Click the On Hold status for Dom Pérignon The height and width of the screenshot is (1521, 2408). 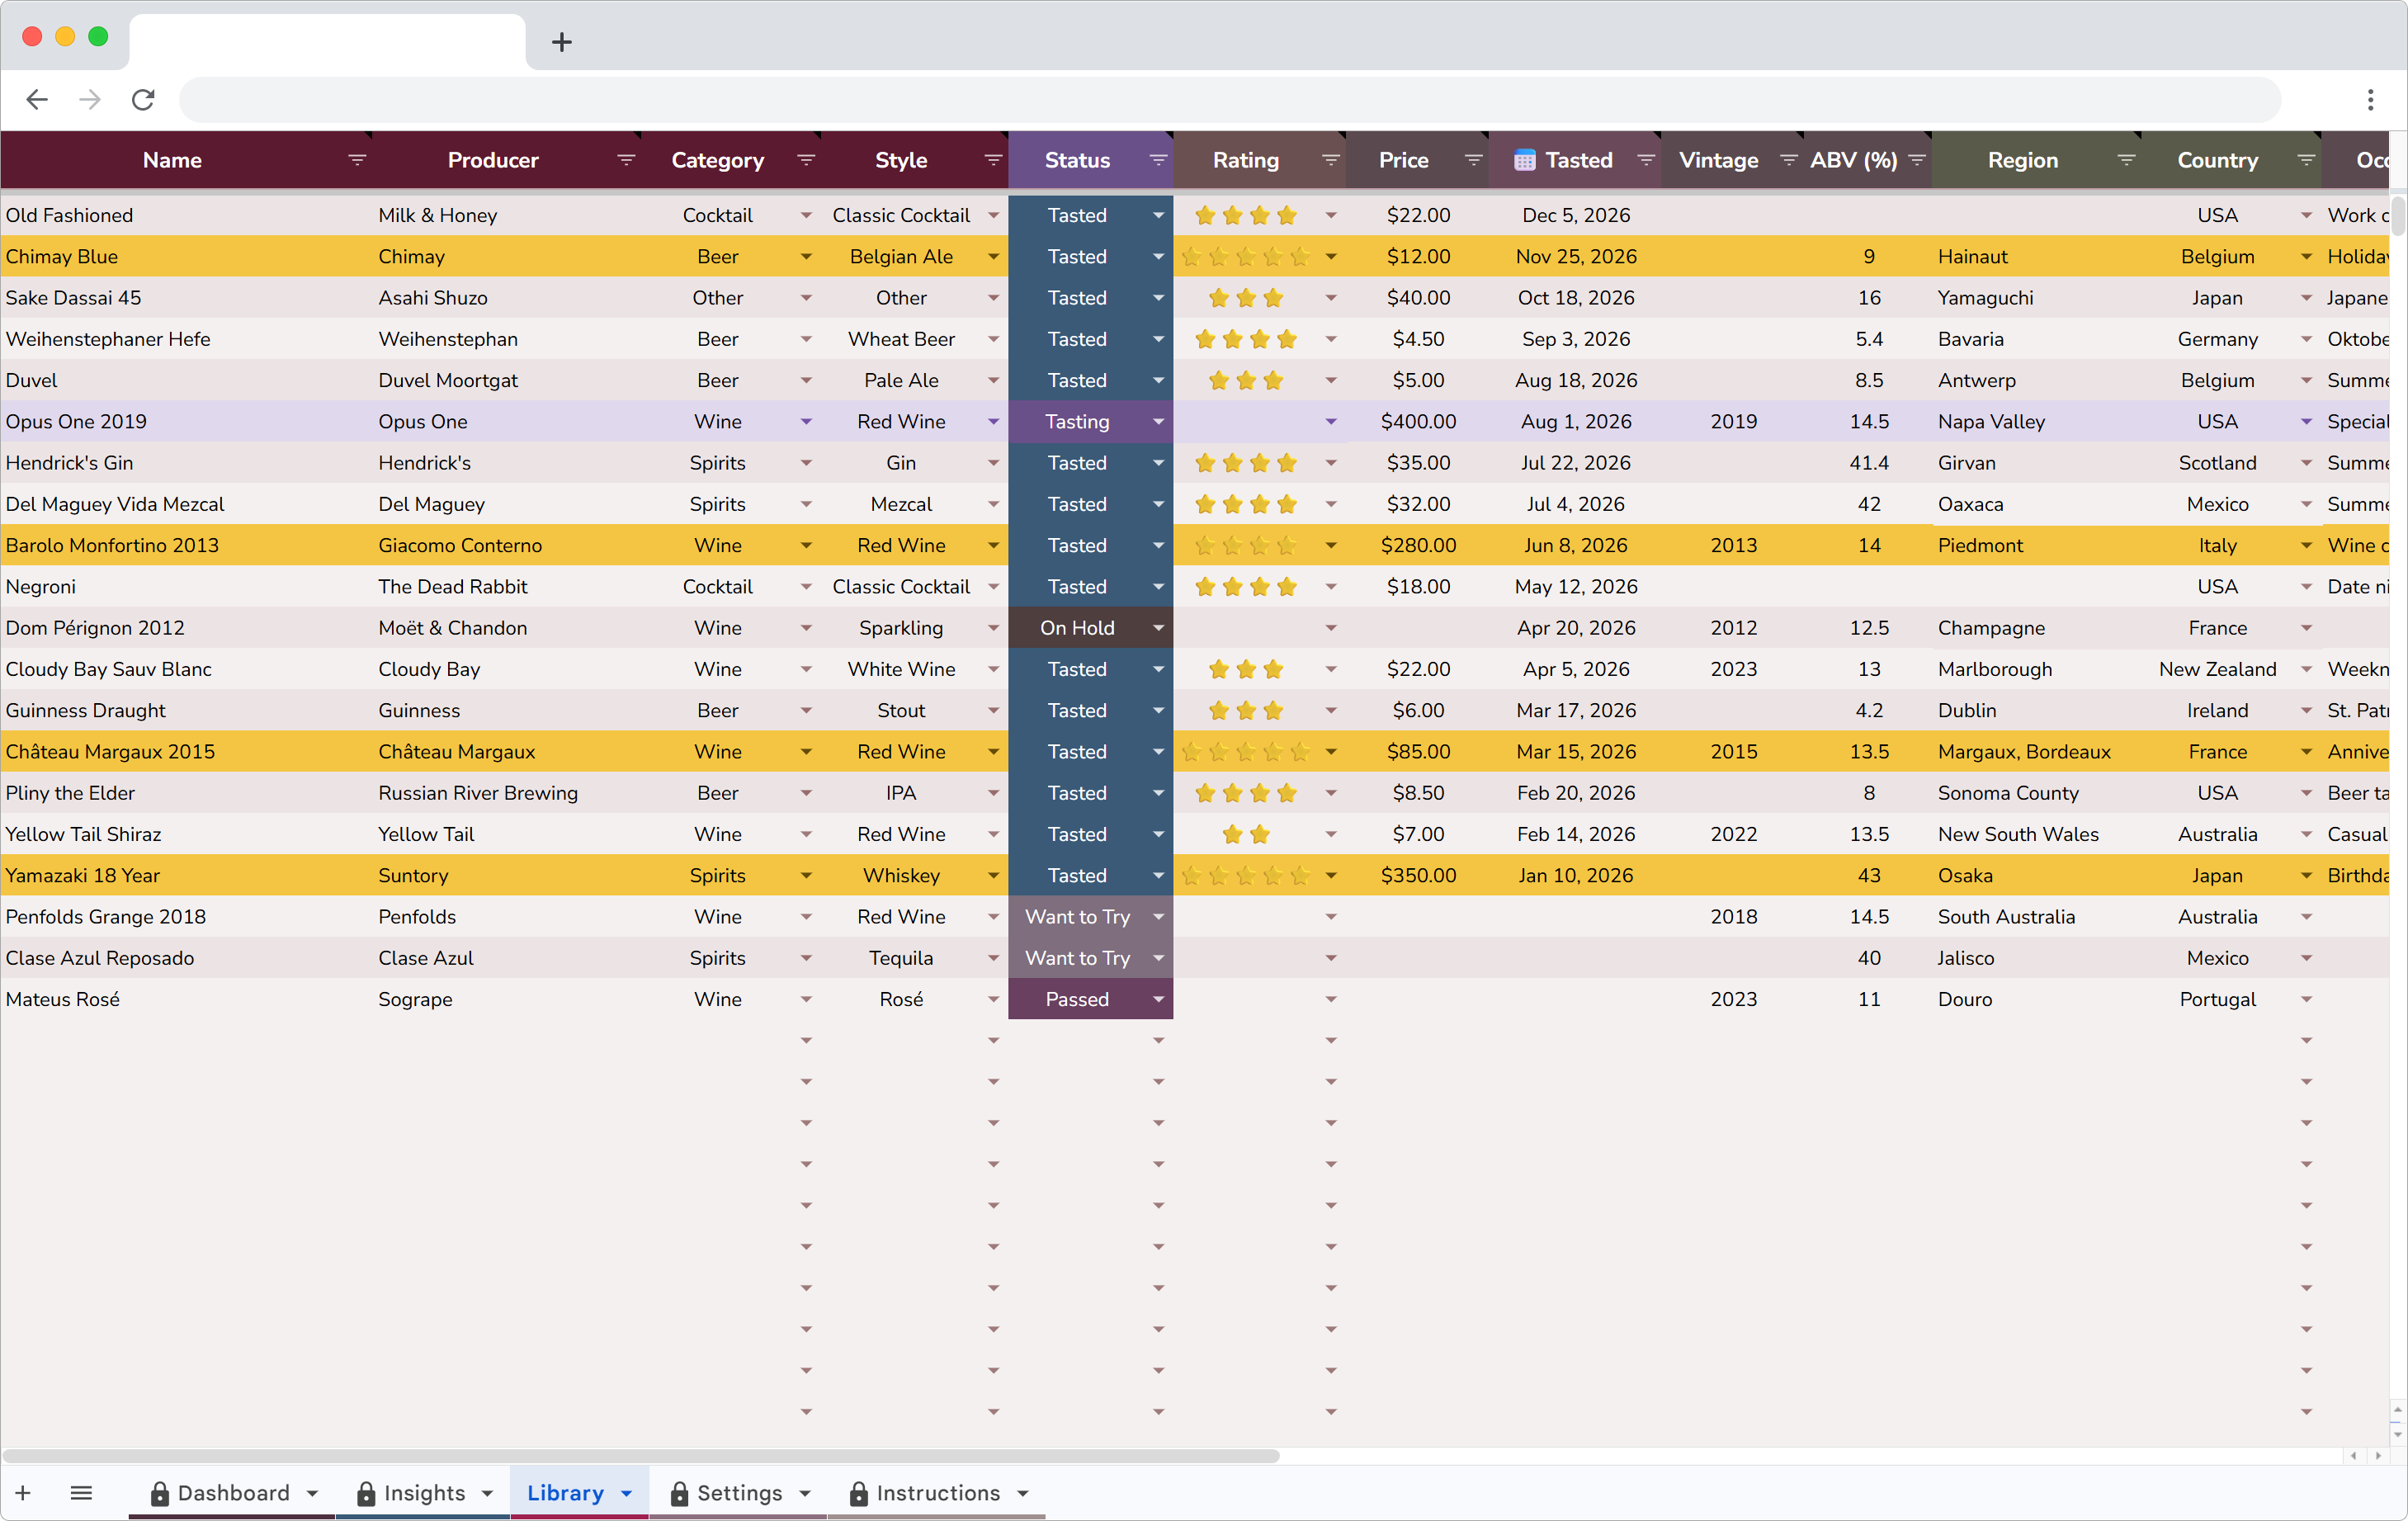point(1077,628)
